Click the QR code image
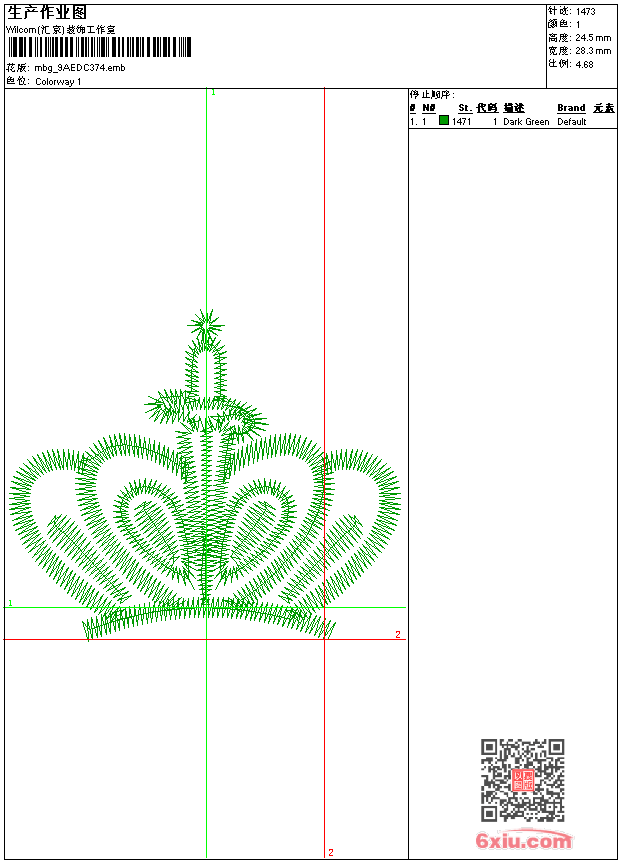The width and height of the screenshot is (620, 860). pos(523,779)
